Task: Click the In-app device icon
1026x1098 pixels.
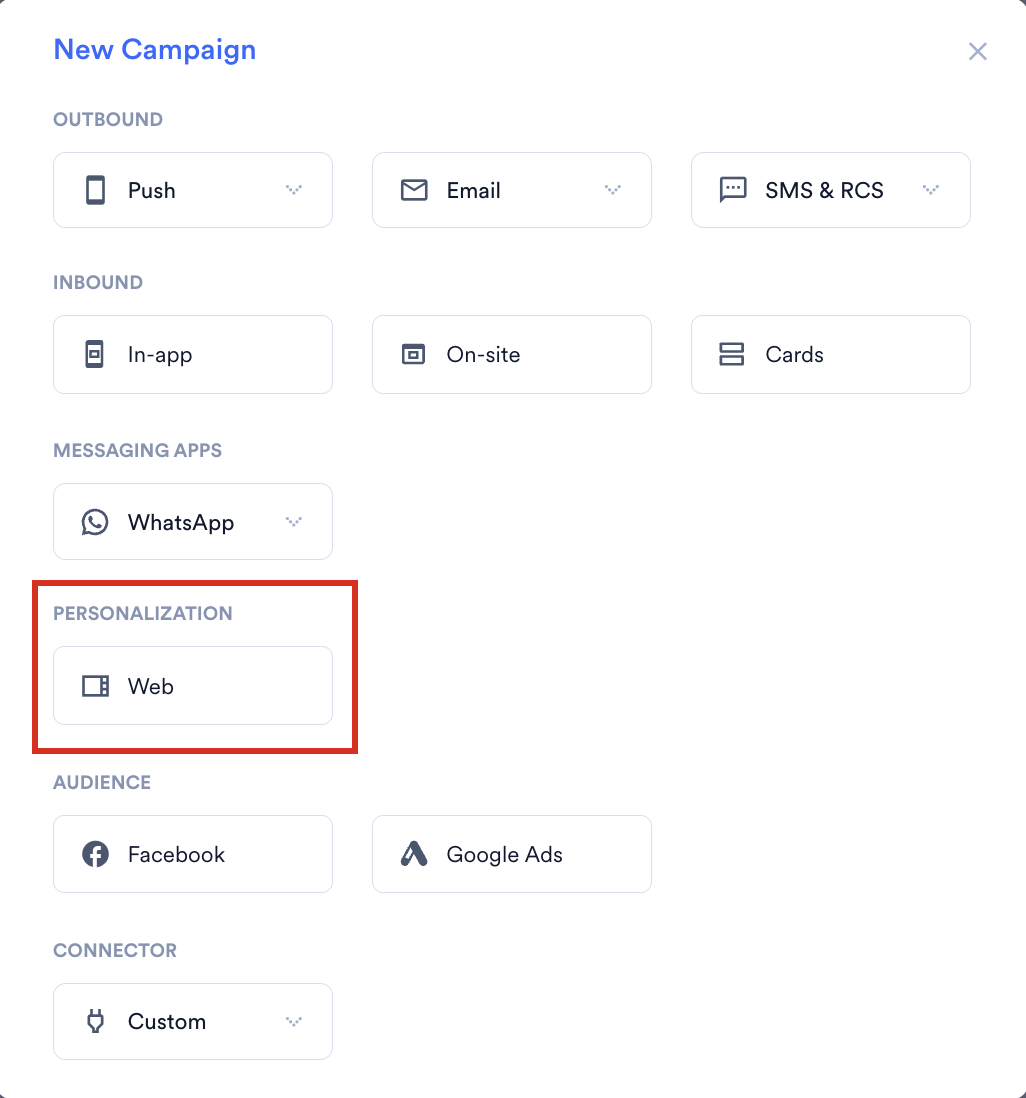Action: [95, 354]
